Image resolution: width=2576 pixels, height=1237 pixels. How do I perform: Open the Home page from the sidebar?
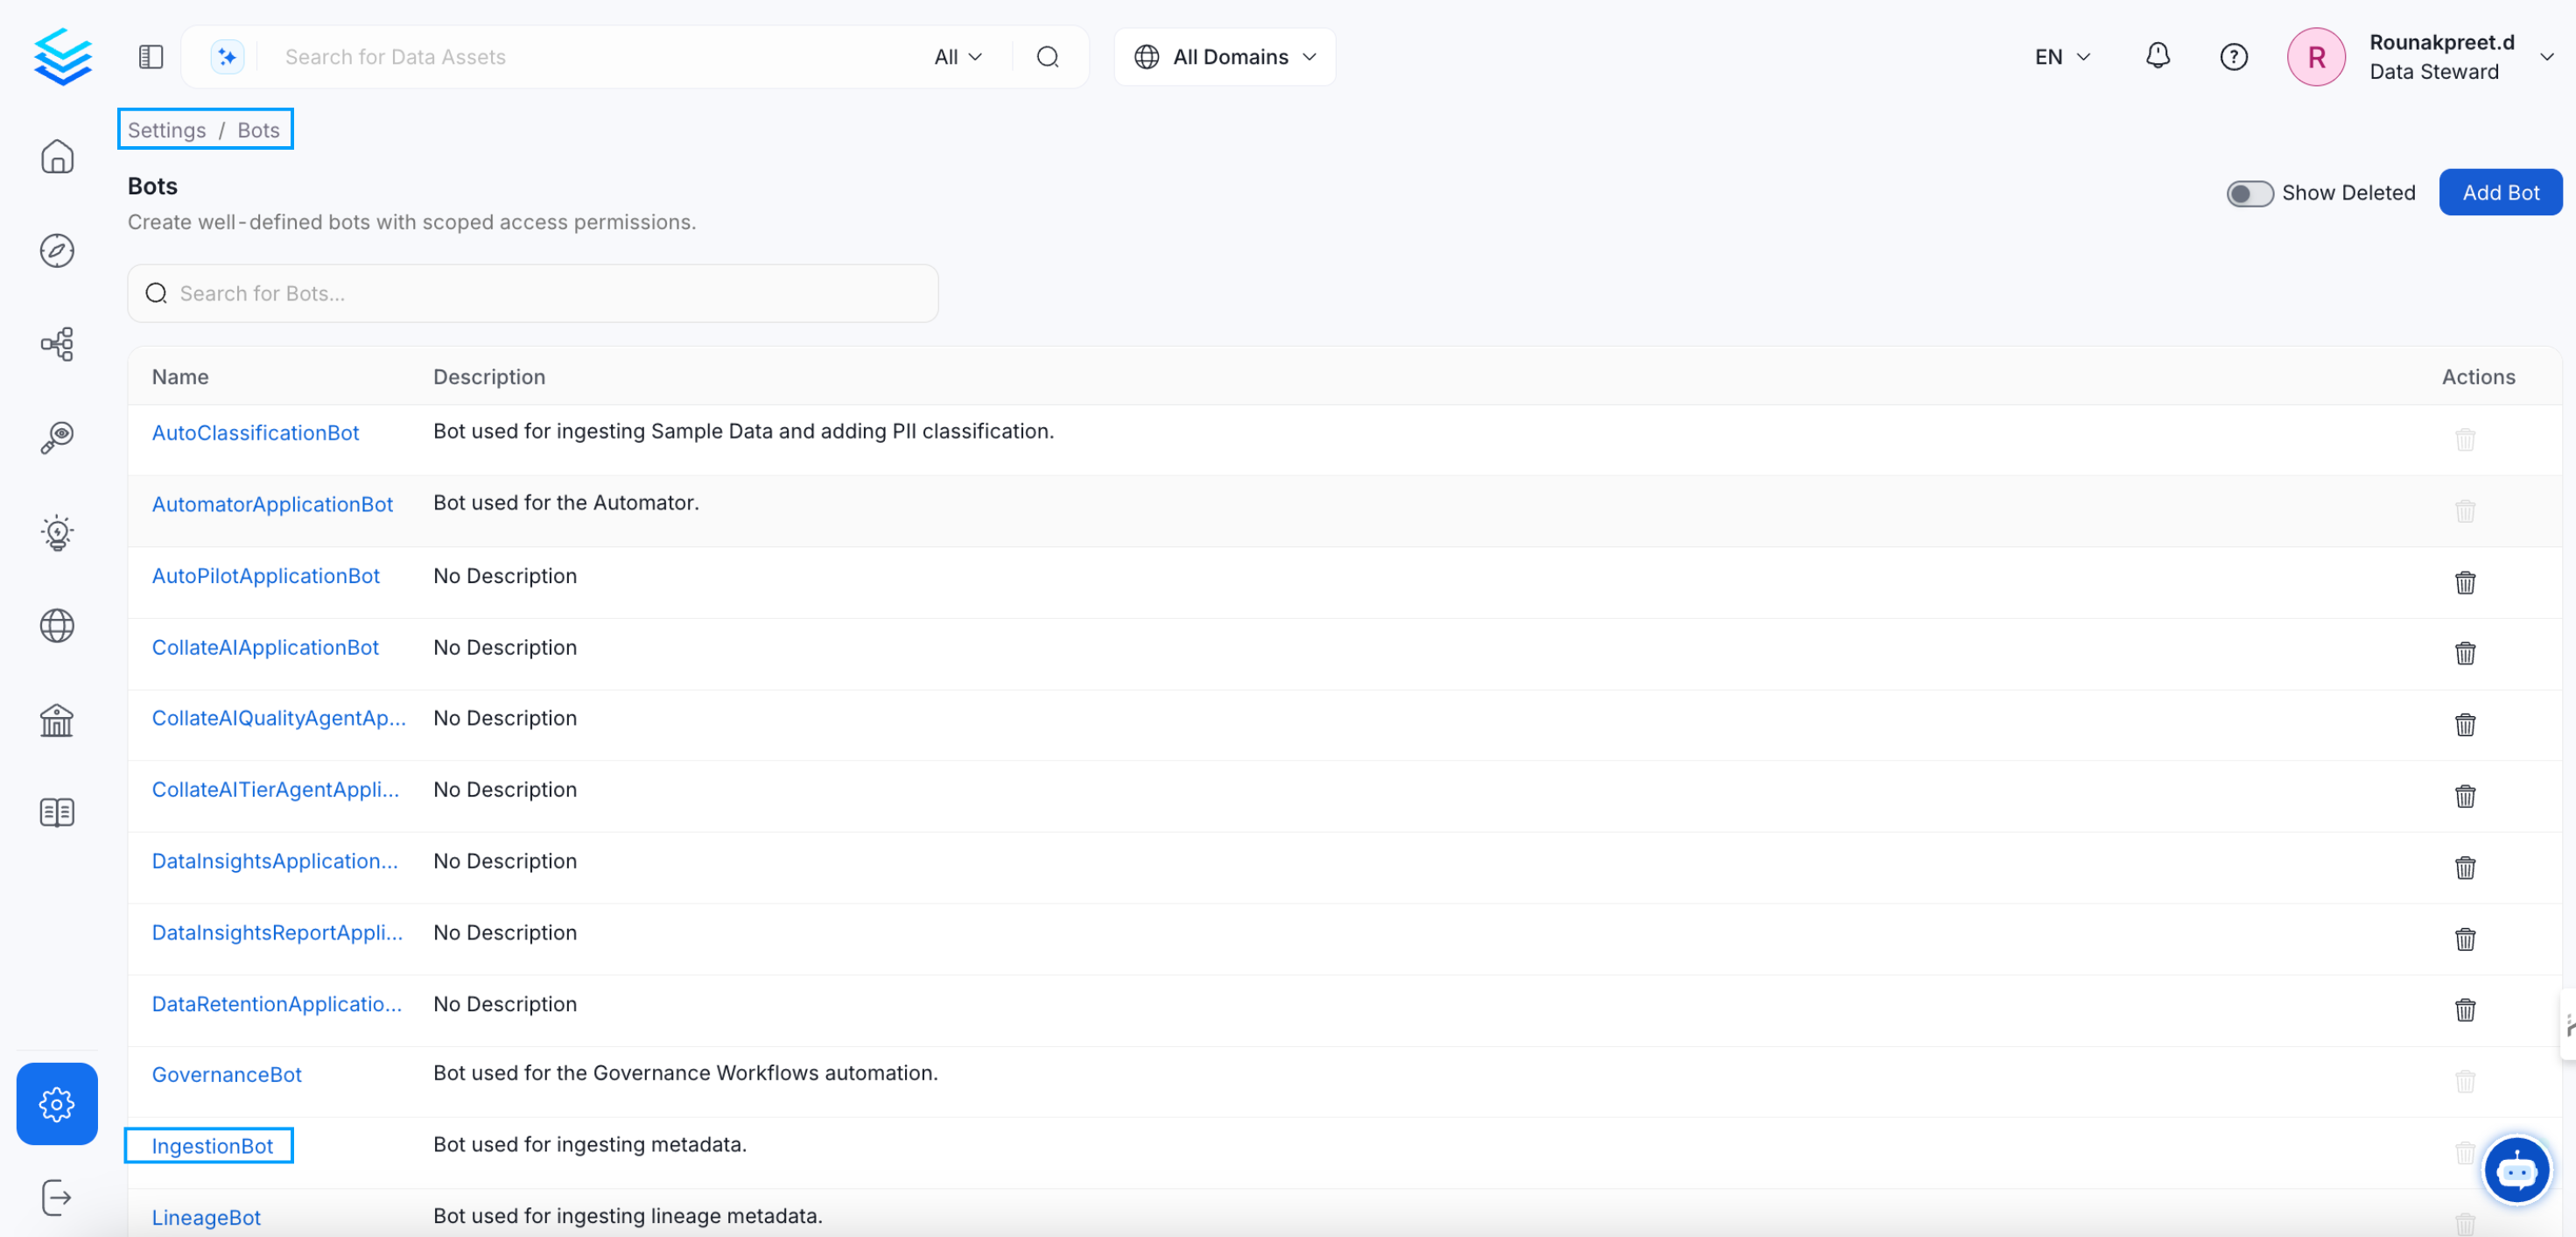pyautogui.click(x=57, y=157)
